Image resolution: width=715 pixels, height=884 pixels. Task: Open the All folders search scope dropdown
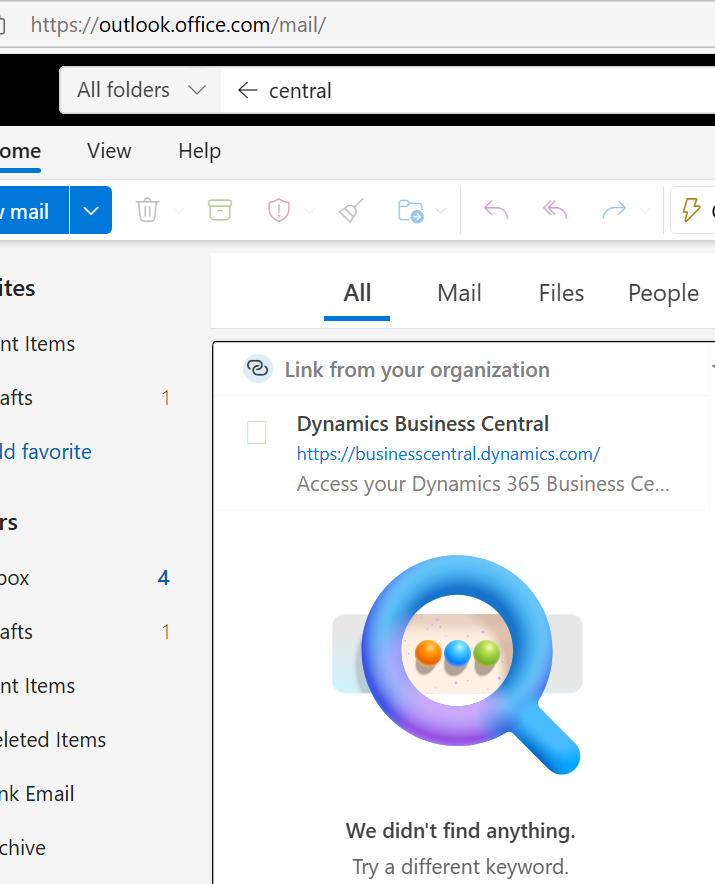[141, 90]
